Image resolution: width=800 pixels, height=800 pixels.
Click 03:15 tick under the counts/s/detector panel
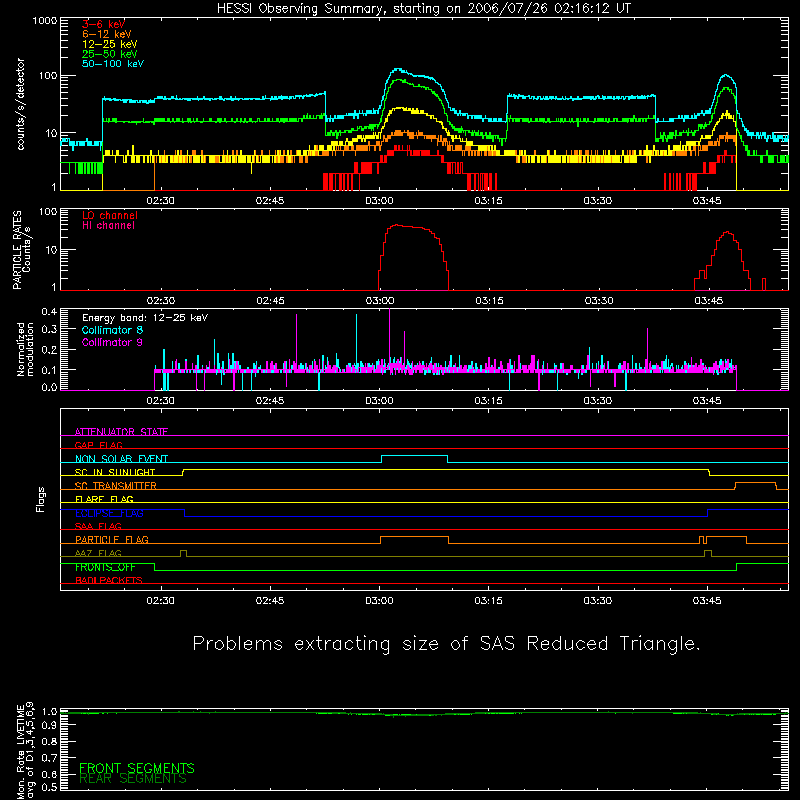488,201
